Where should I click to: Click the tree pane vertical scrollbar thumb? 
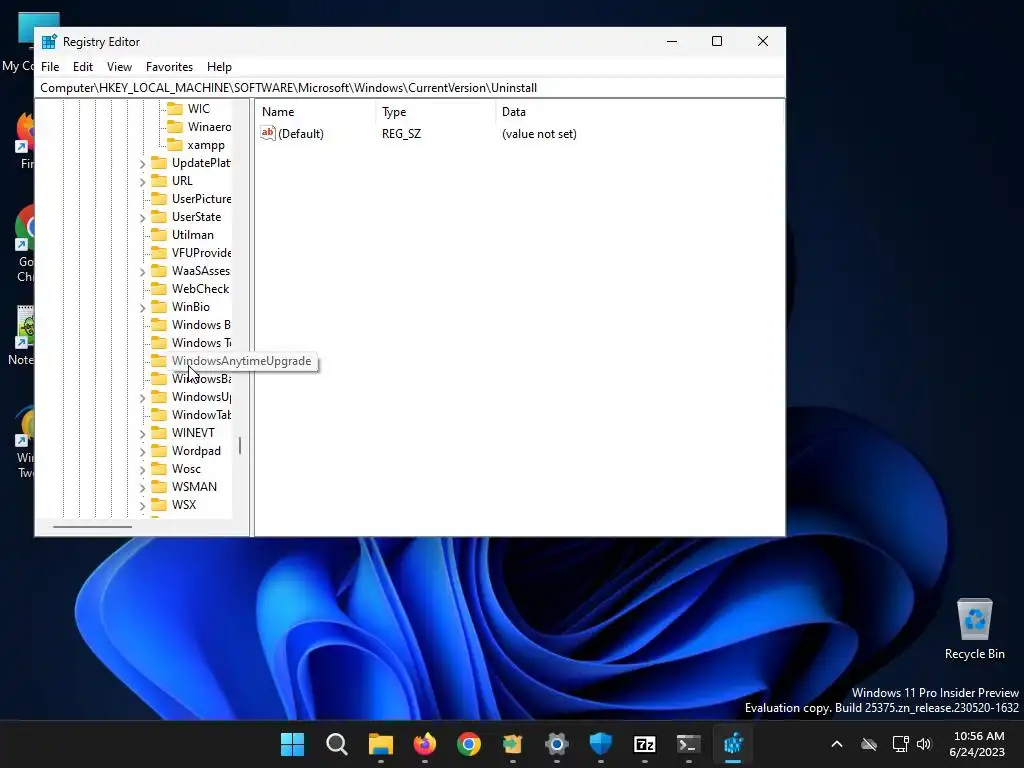point(240,445)
